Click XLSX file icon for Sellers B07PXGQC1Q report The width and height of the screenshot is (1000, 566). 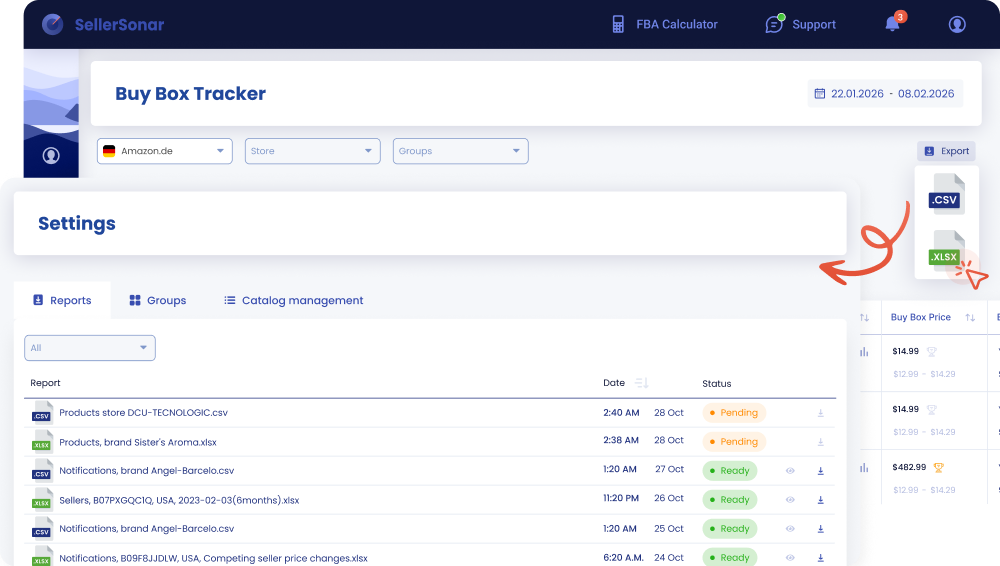(42, 500)
